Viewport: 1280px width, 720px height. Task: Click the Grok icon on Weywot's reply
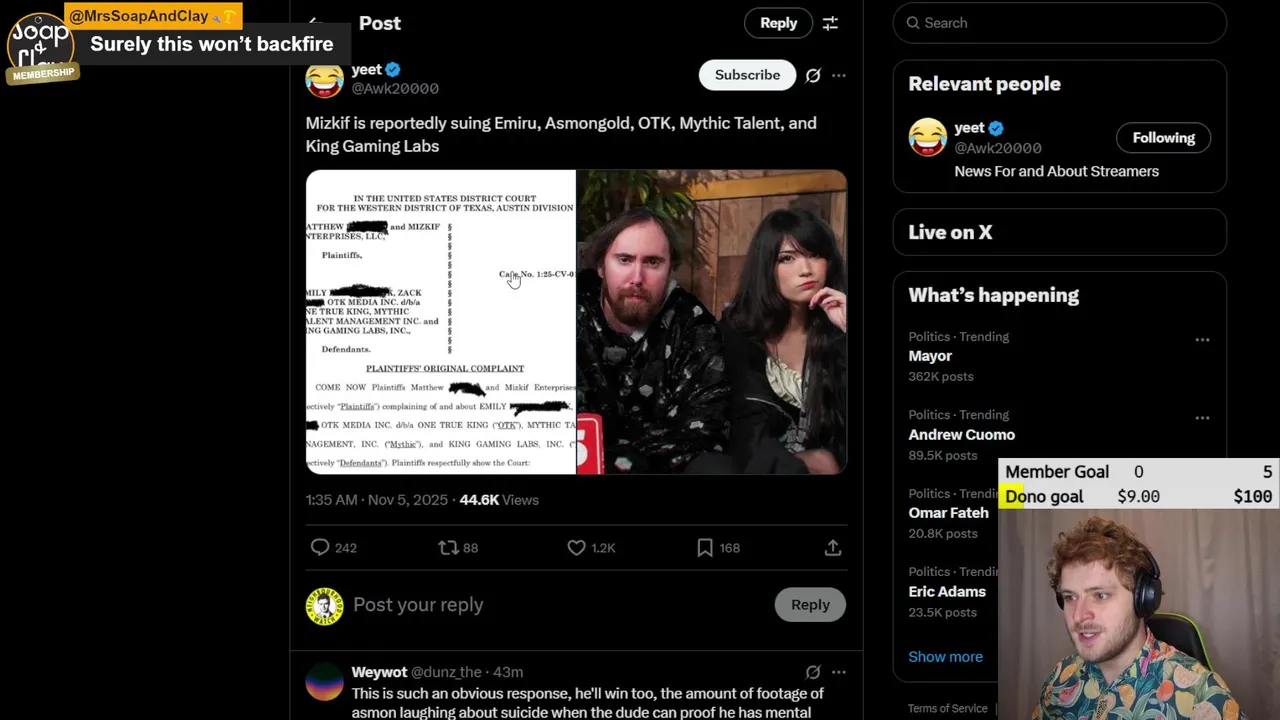pyautogui.click(x=813, y=672)
